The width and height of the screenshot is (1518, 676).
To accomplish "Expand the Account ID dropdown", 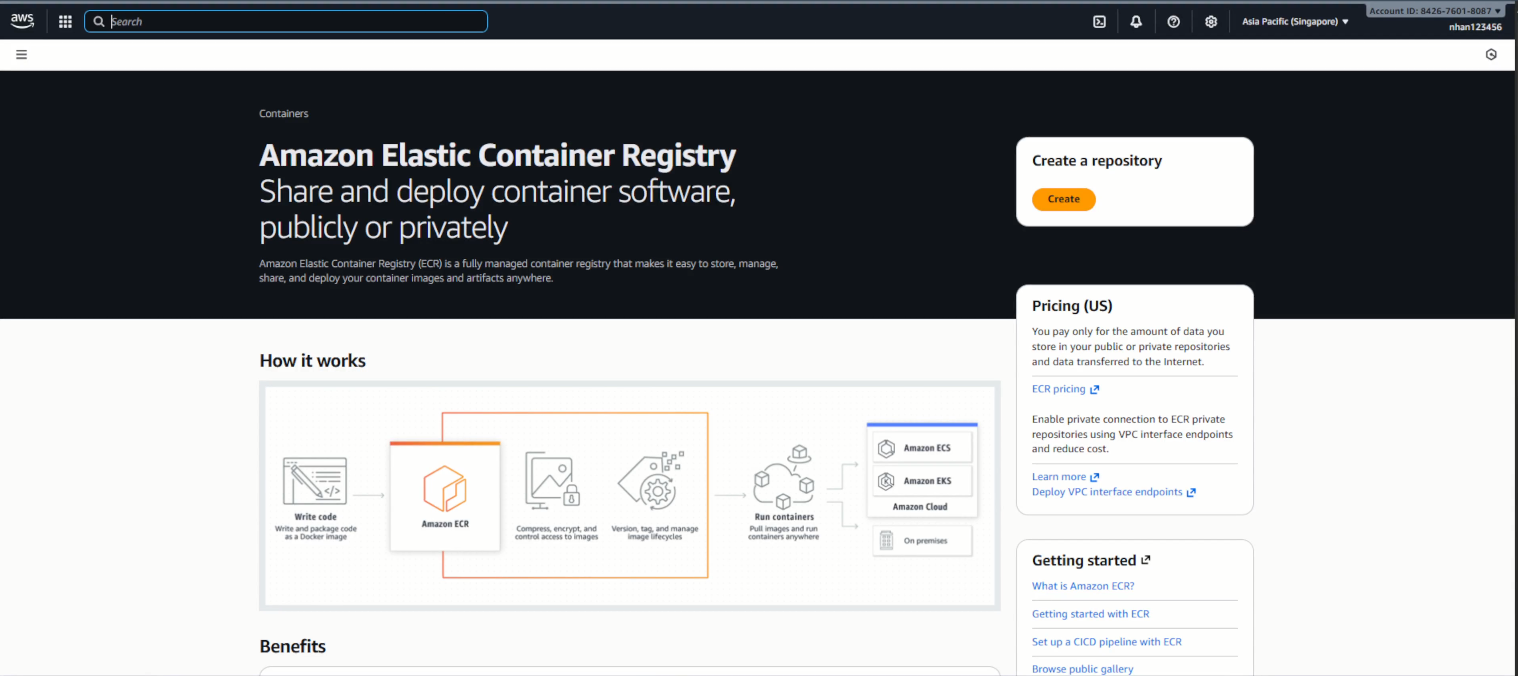I will click(1435, 11).
